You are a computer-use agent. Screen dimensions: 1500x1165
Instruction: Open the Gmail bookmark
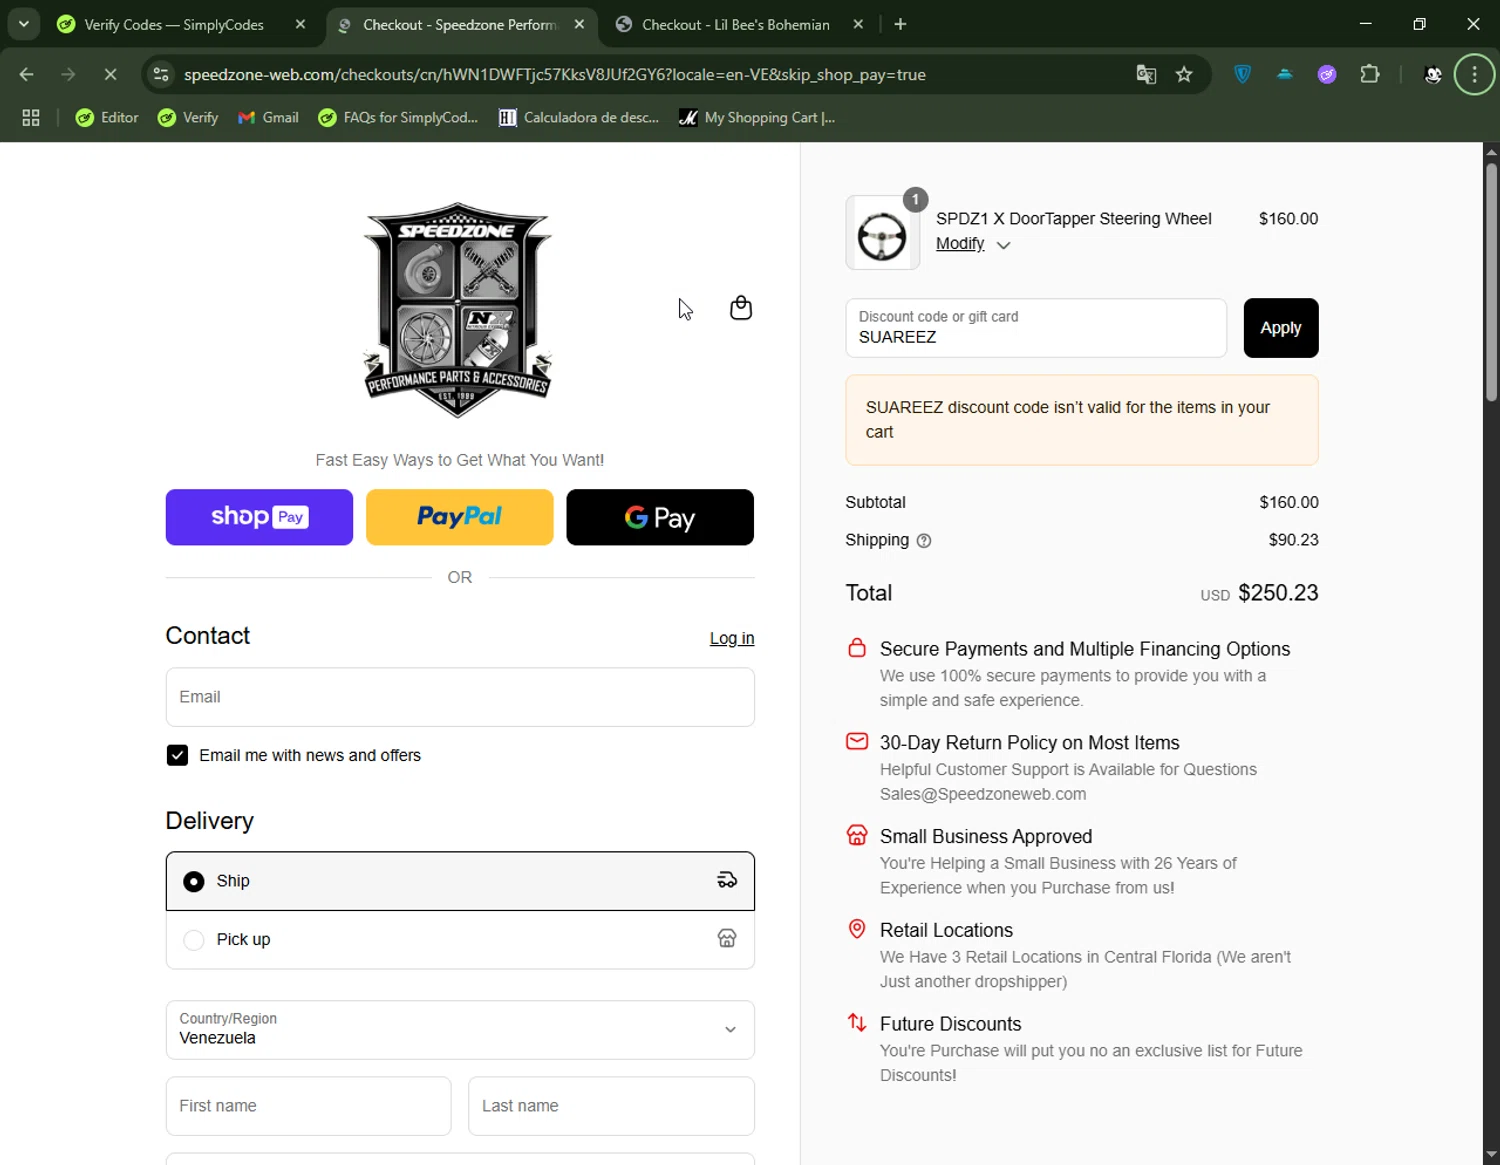pos(268,118)
